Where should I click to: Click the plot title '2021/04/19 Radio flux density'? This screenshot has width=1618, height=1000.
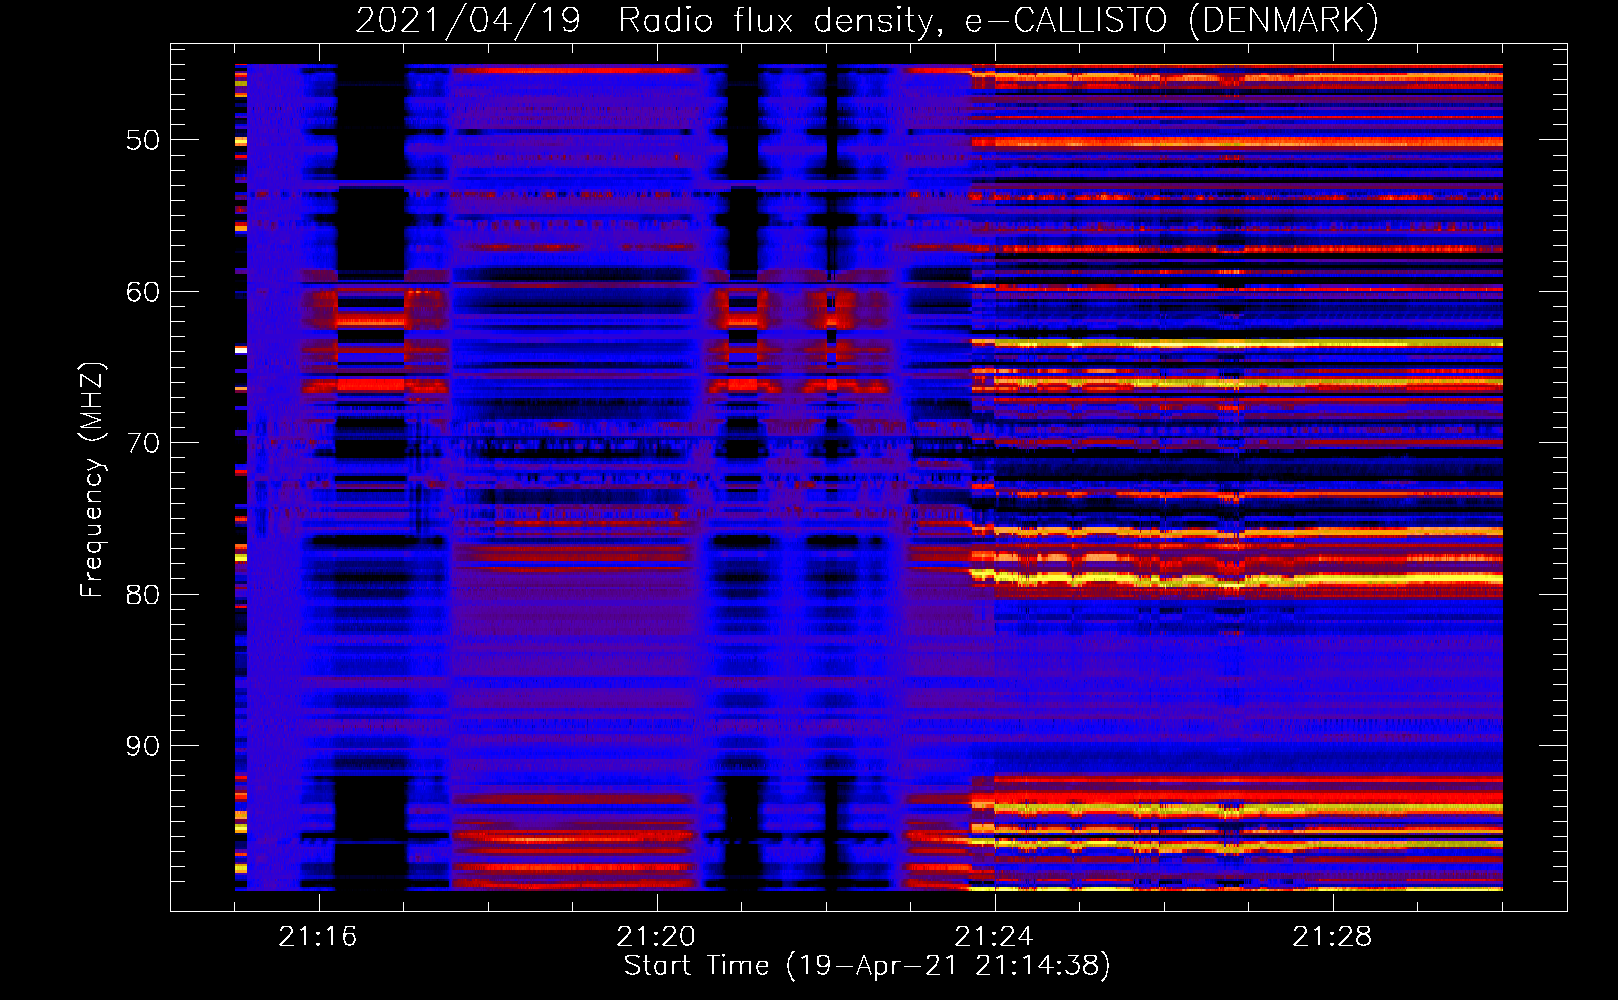(648, 21)
